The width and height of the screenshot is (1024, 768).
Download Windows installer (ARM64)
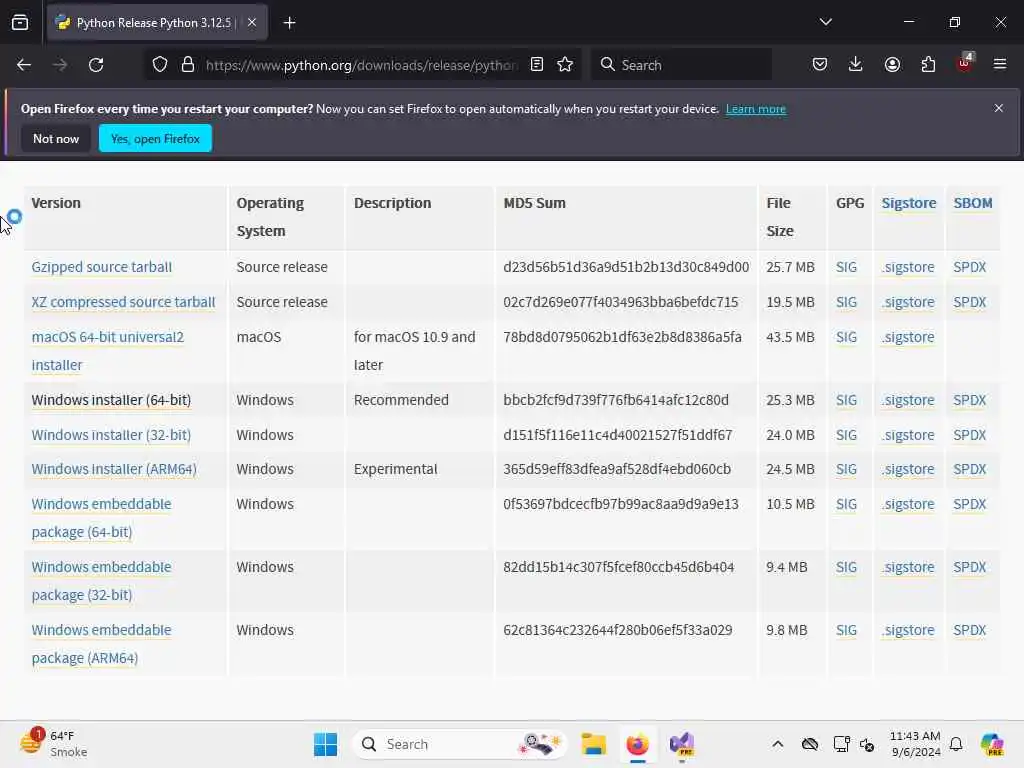(x=114, y=469)
